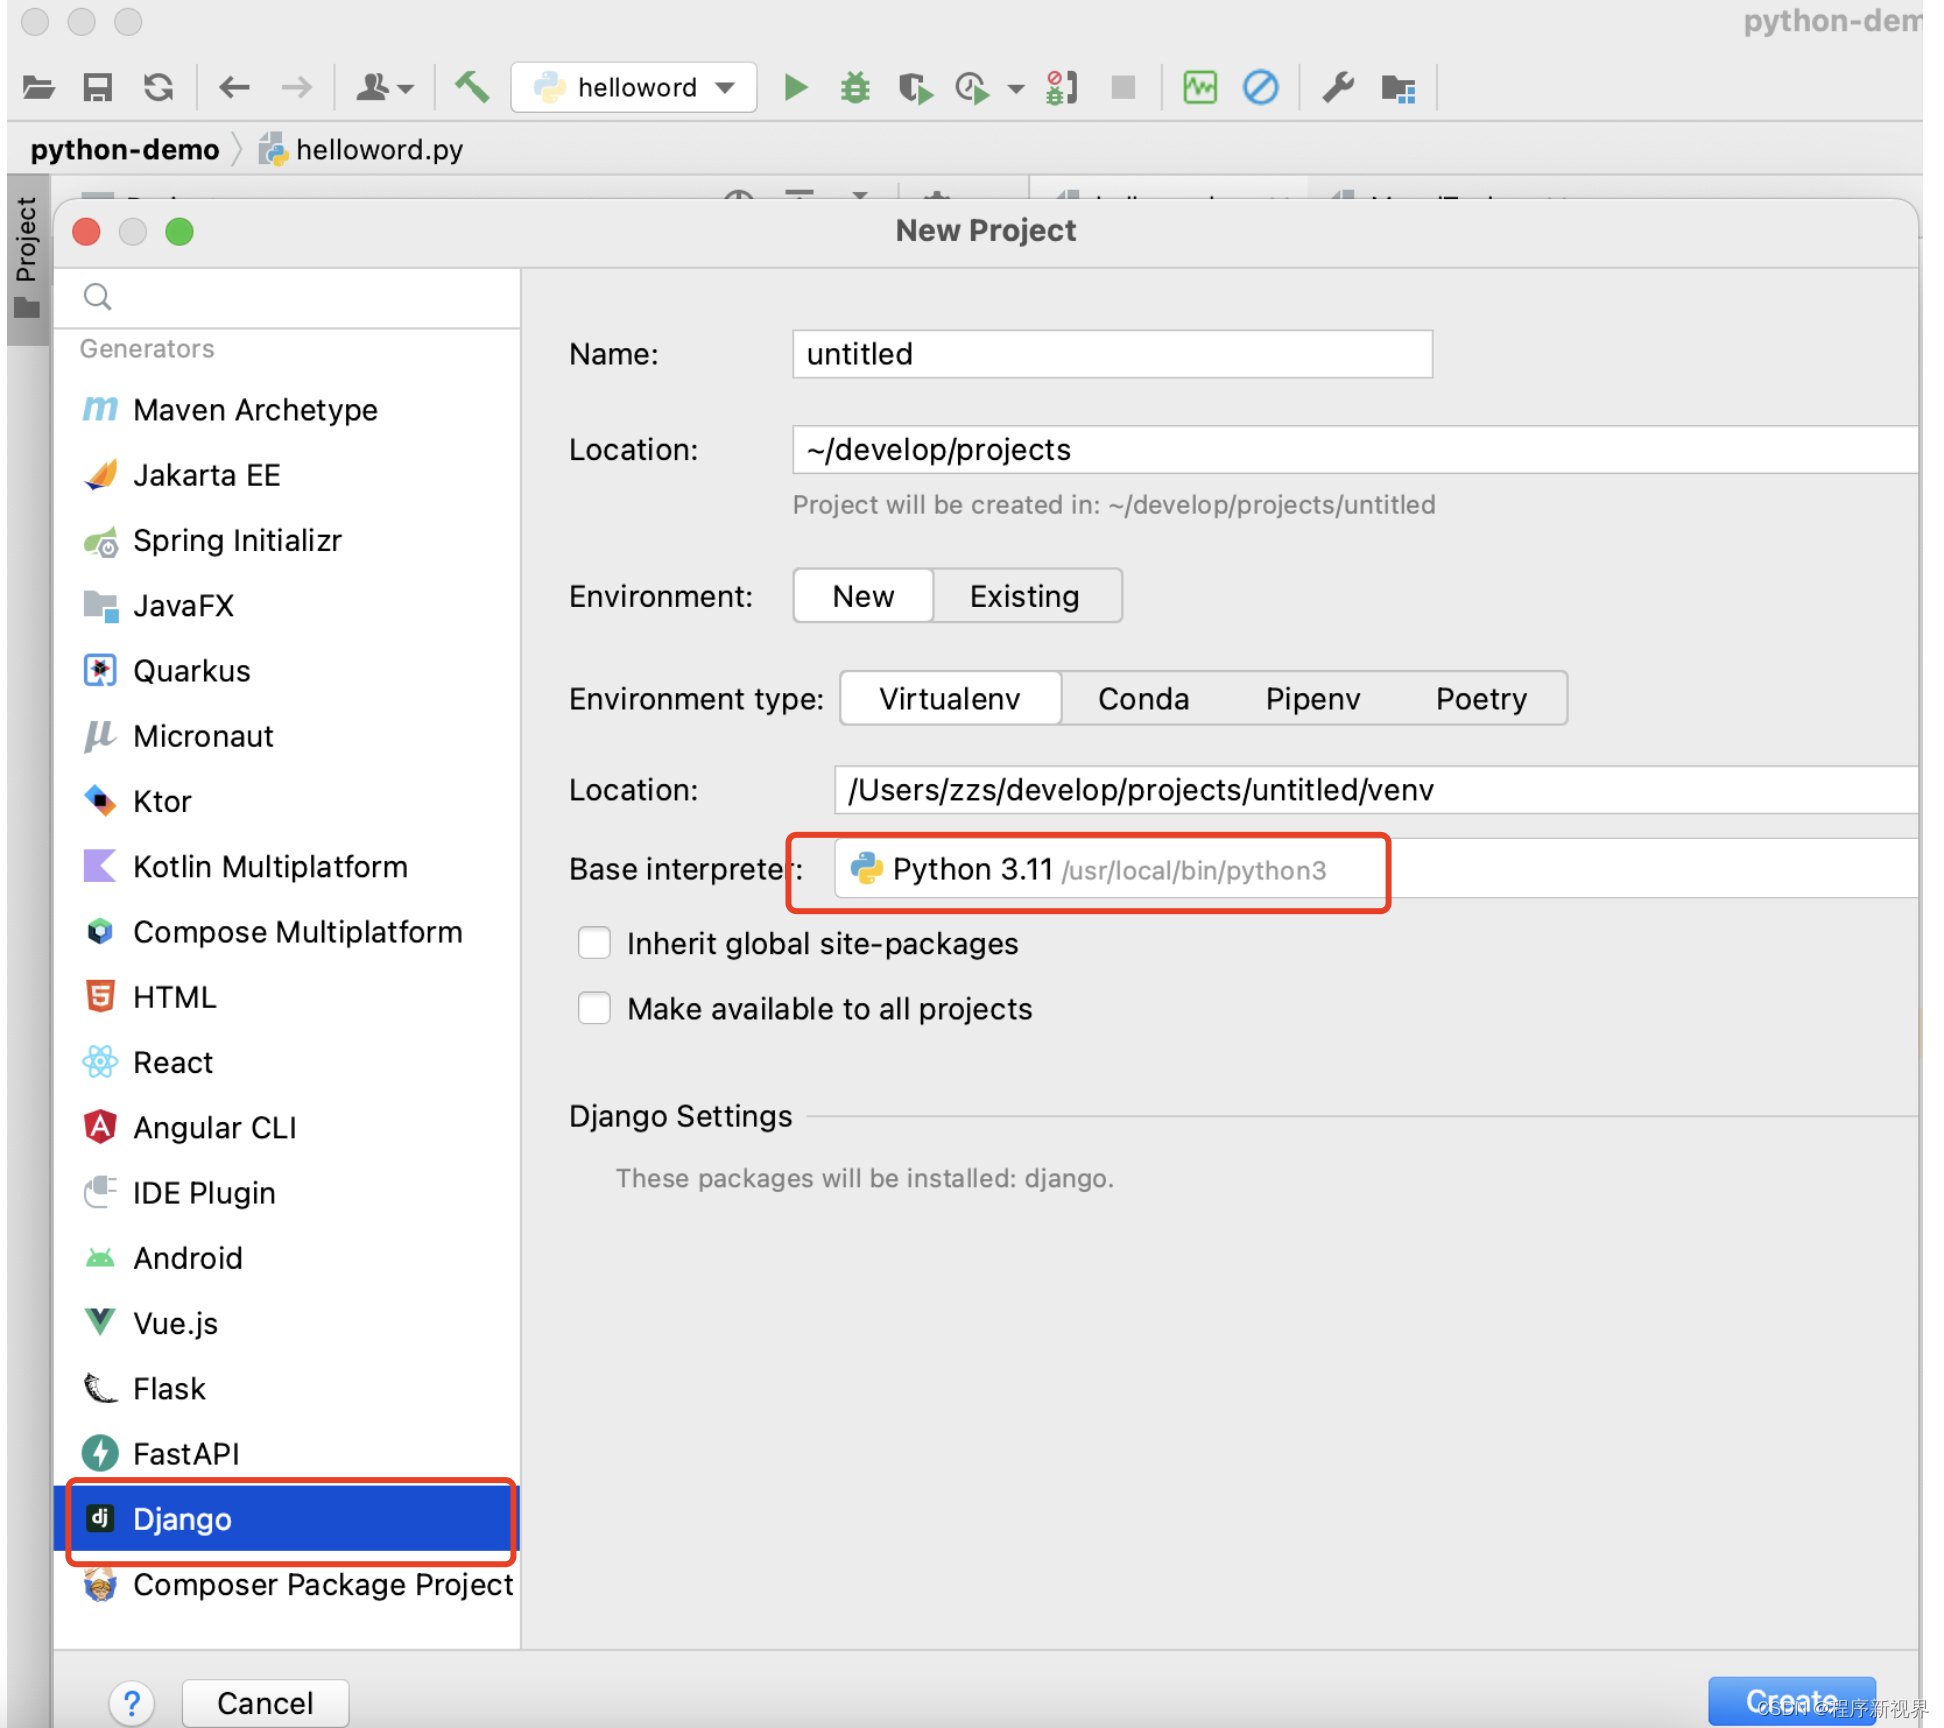Navigate back with left arrow icon
The image size is (1944, 1728).
[x=234, y=88]
